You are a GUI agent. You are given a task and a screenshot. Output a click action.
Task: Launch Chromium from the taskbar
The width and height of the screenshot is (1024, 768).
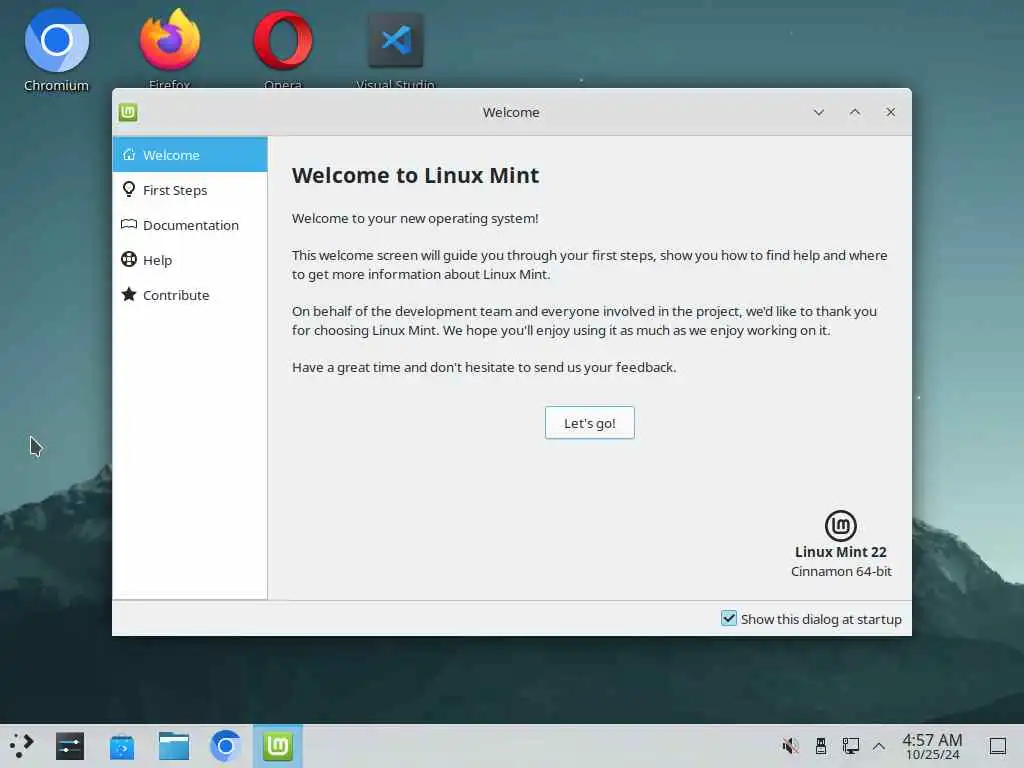tap(225, 746)
